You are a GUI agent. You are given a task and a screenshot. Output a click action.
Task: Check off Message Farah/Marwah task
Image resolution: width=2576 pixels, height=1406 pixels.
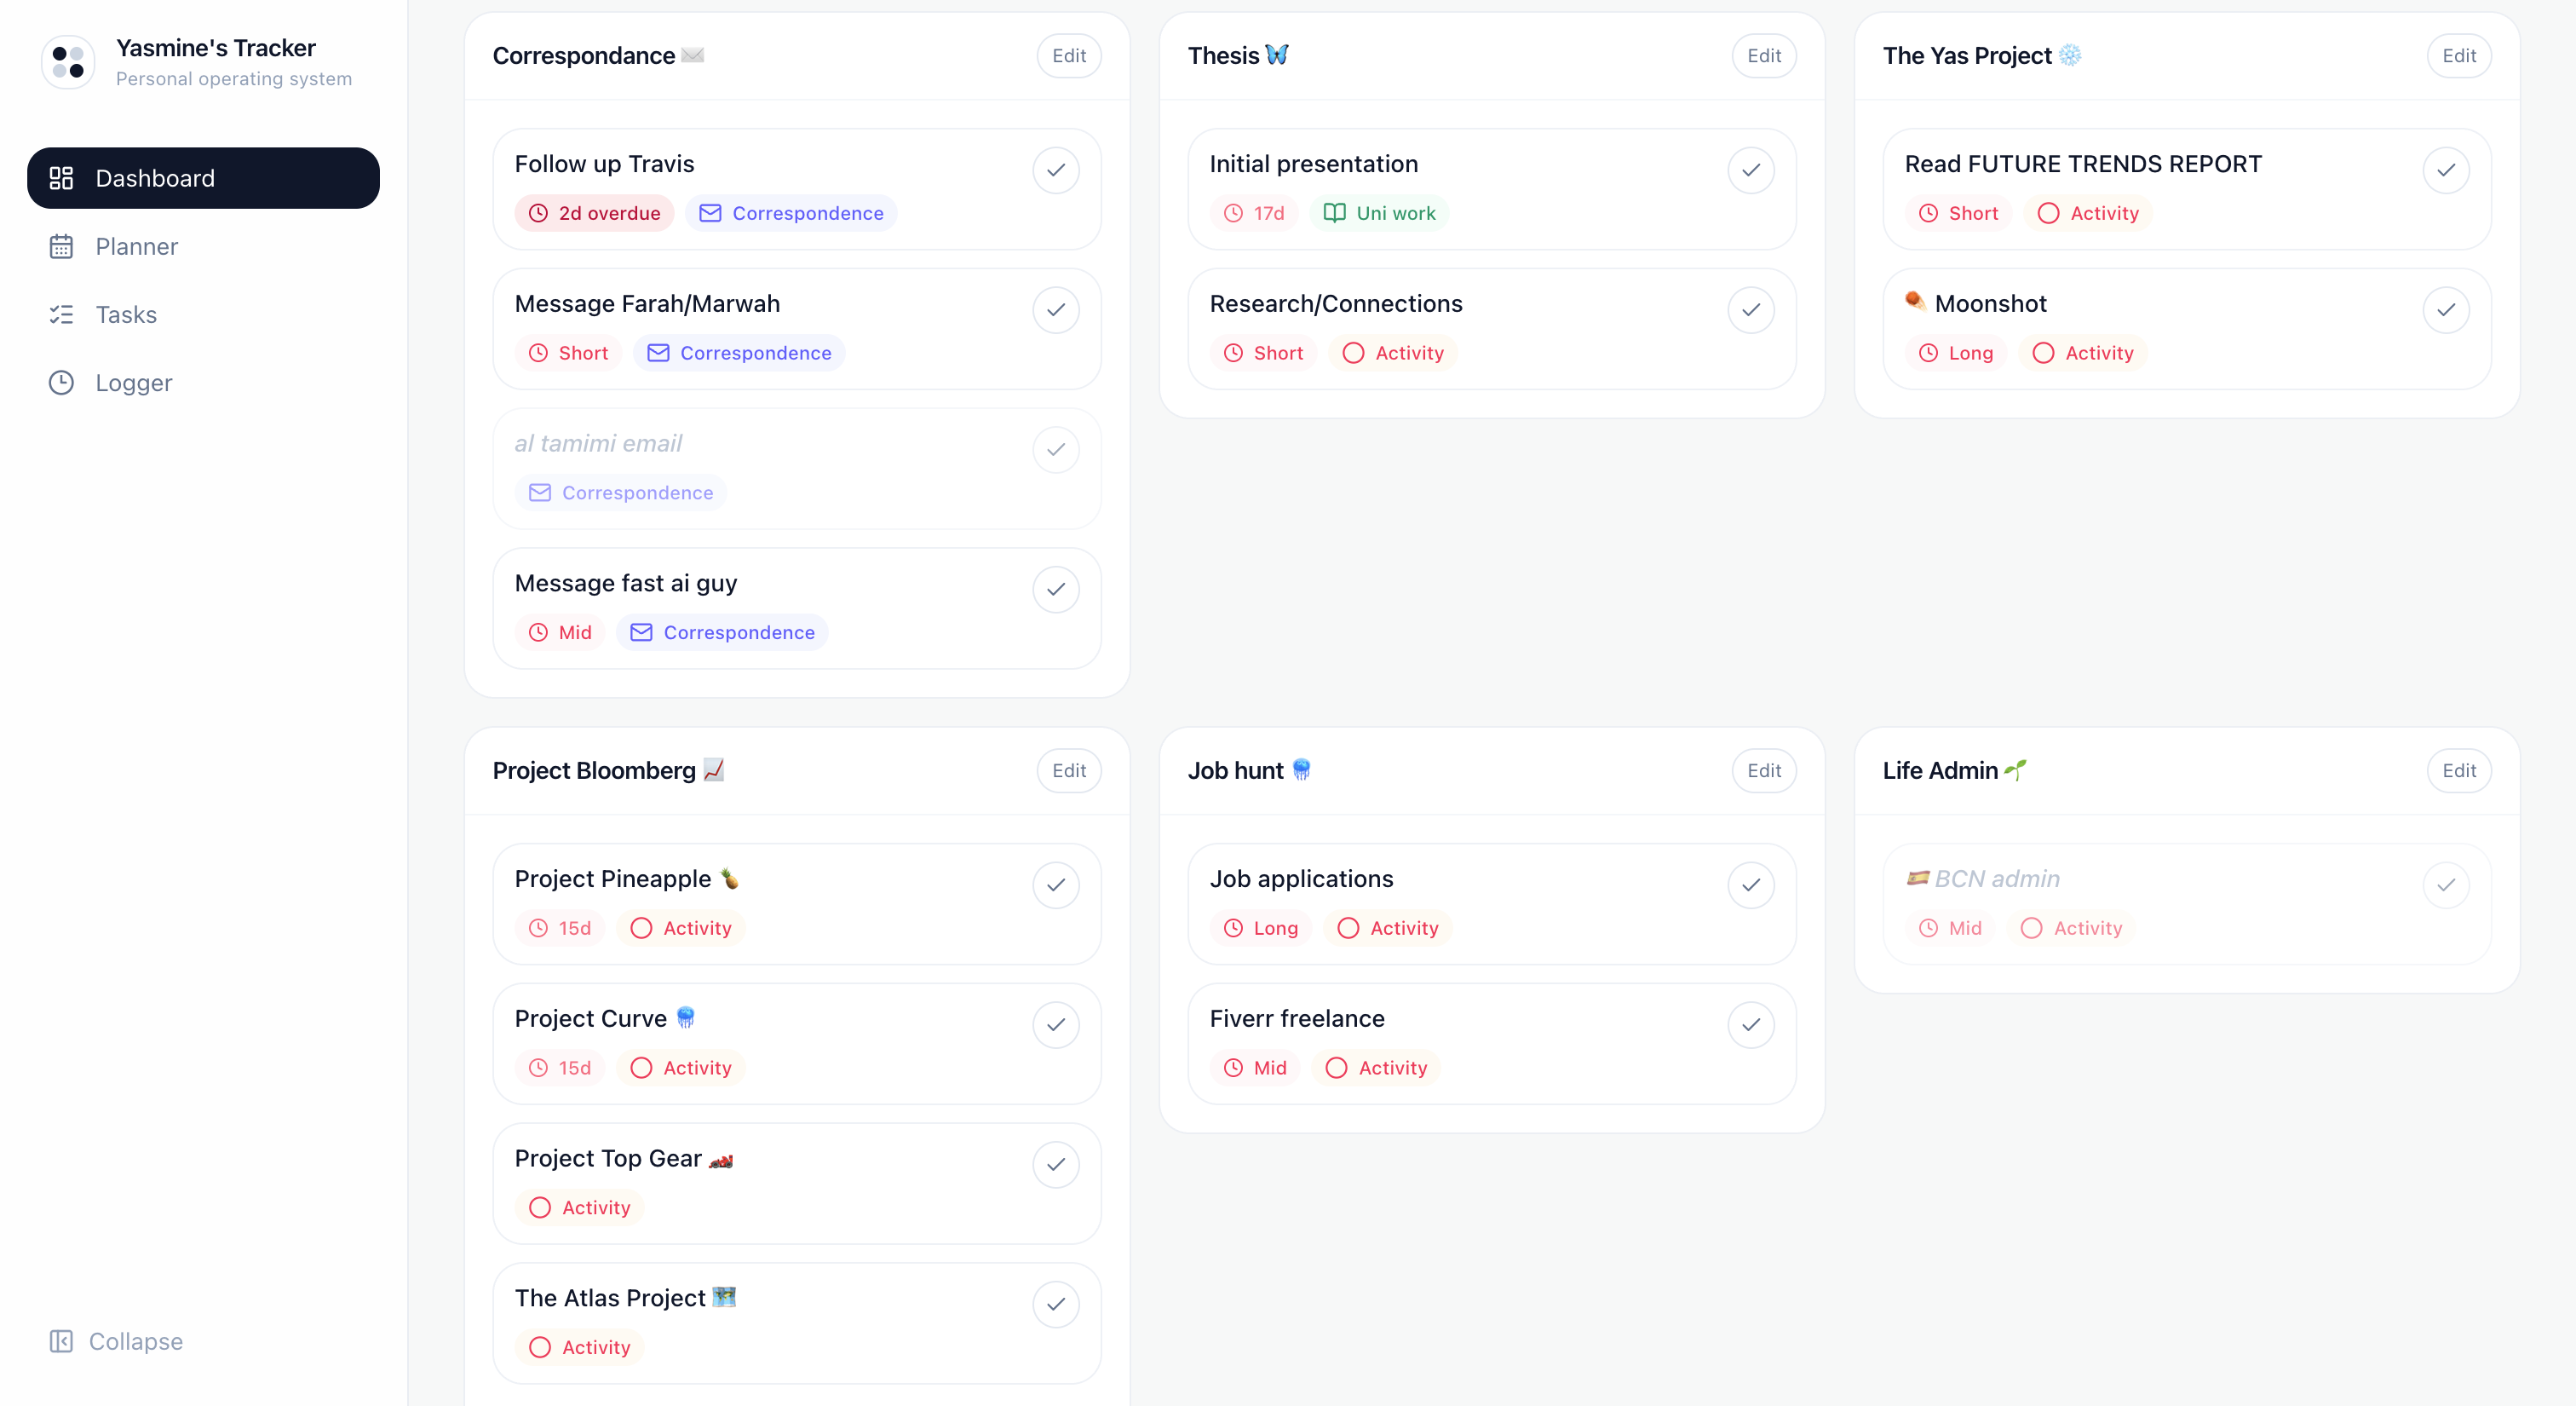(1055, 310)
